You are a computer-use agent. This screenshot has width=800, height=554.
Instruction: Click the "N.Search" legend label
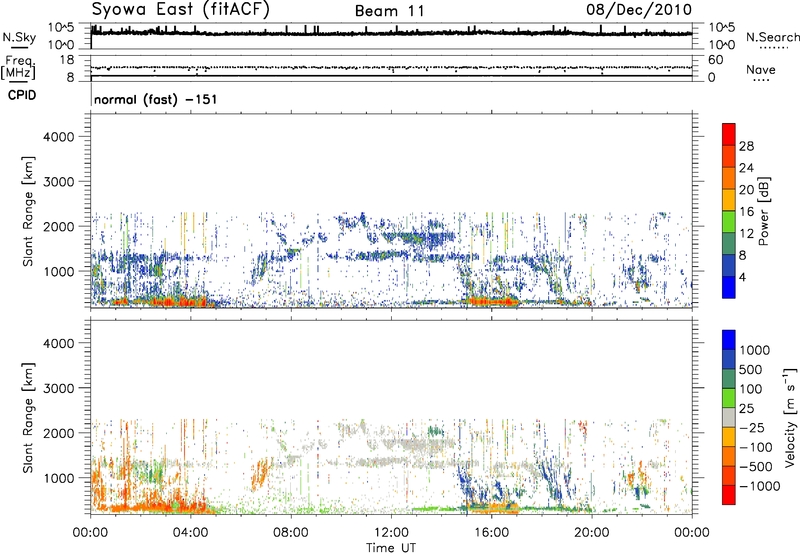pos(772,37)
